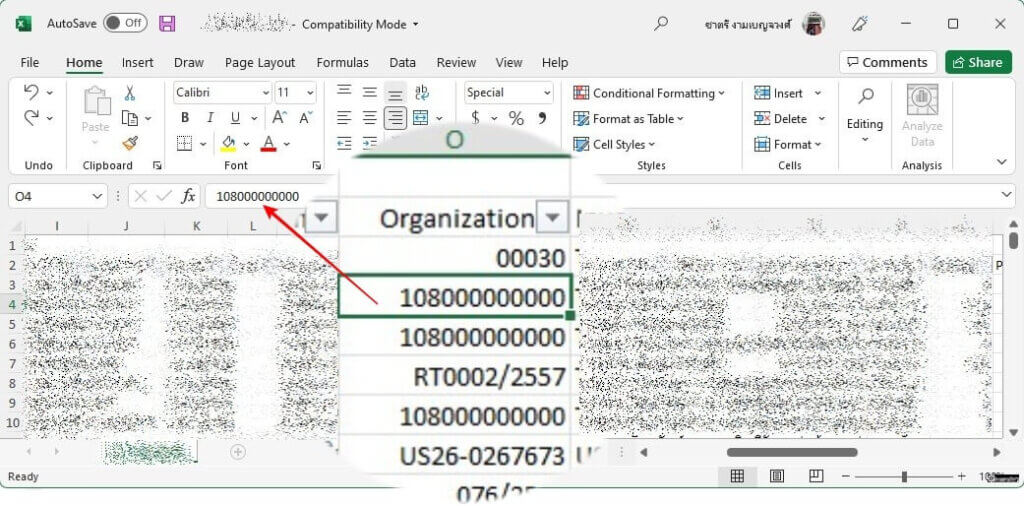Click the Wrap Text icon
This screenshot has height=506, width=1024.
click(x=421, y=93)
